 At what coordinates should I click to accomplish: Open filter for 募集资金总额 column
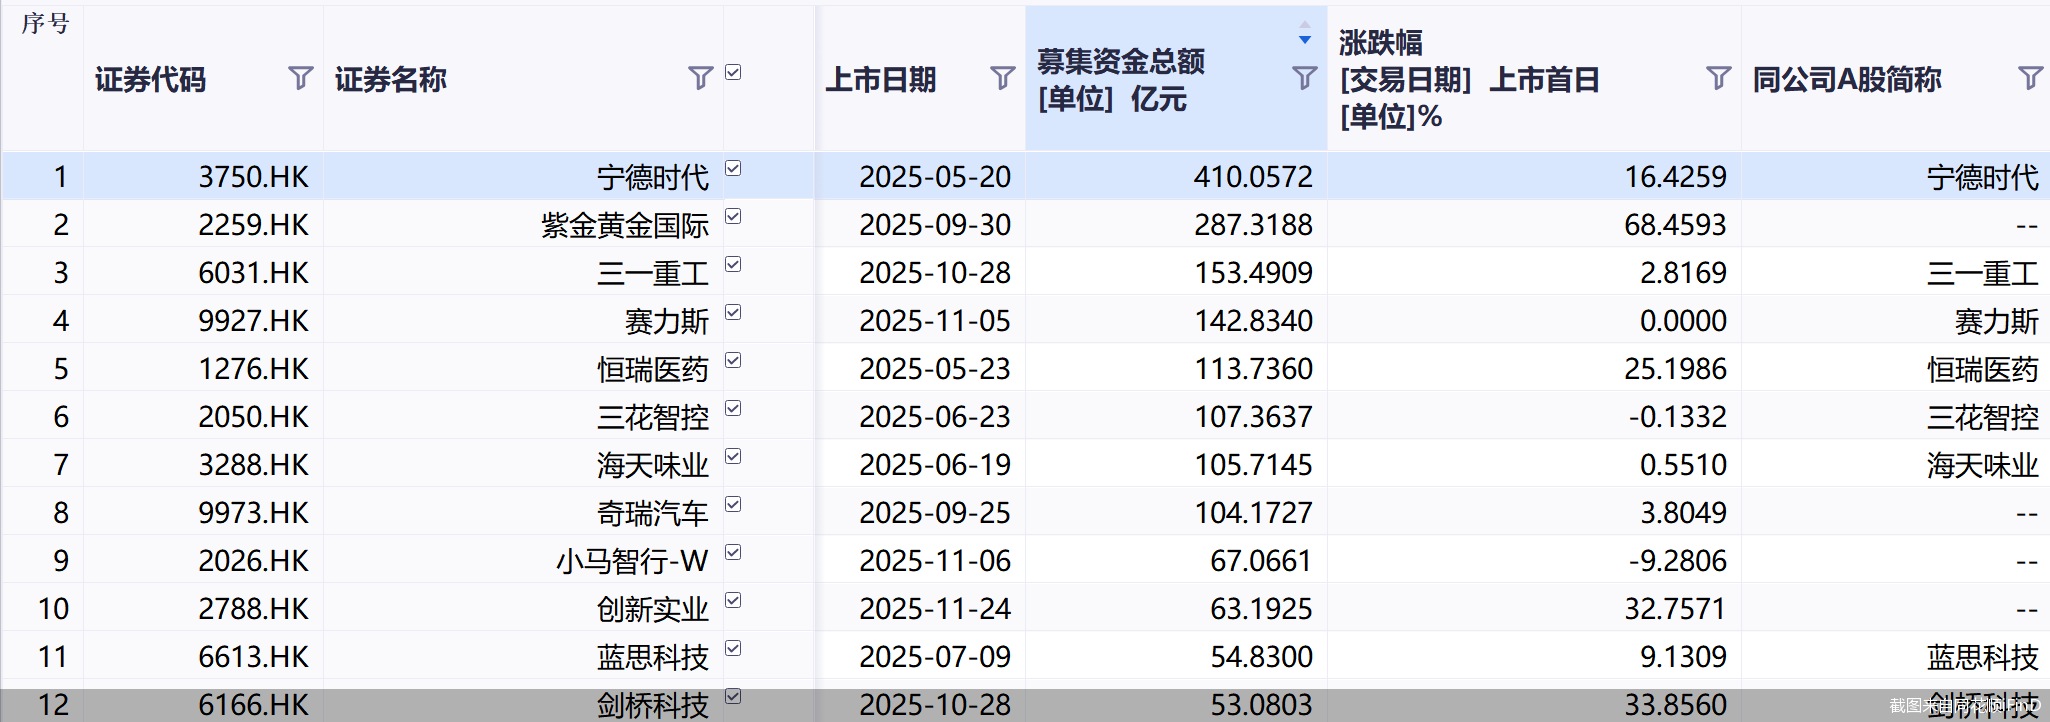pos(1304,78)
